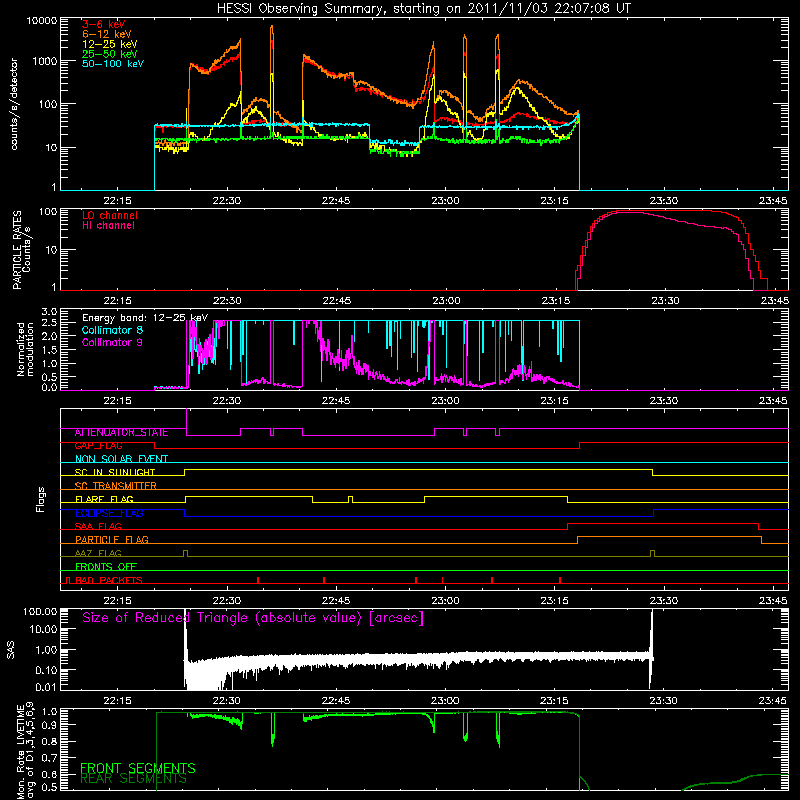Click the 100.00 tick on SAS axis
Image resolution: width=800 pixels, height=800 pixels.
[40, 612]
